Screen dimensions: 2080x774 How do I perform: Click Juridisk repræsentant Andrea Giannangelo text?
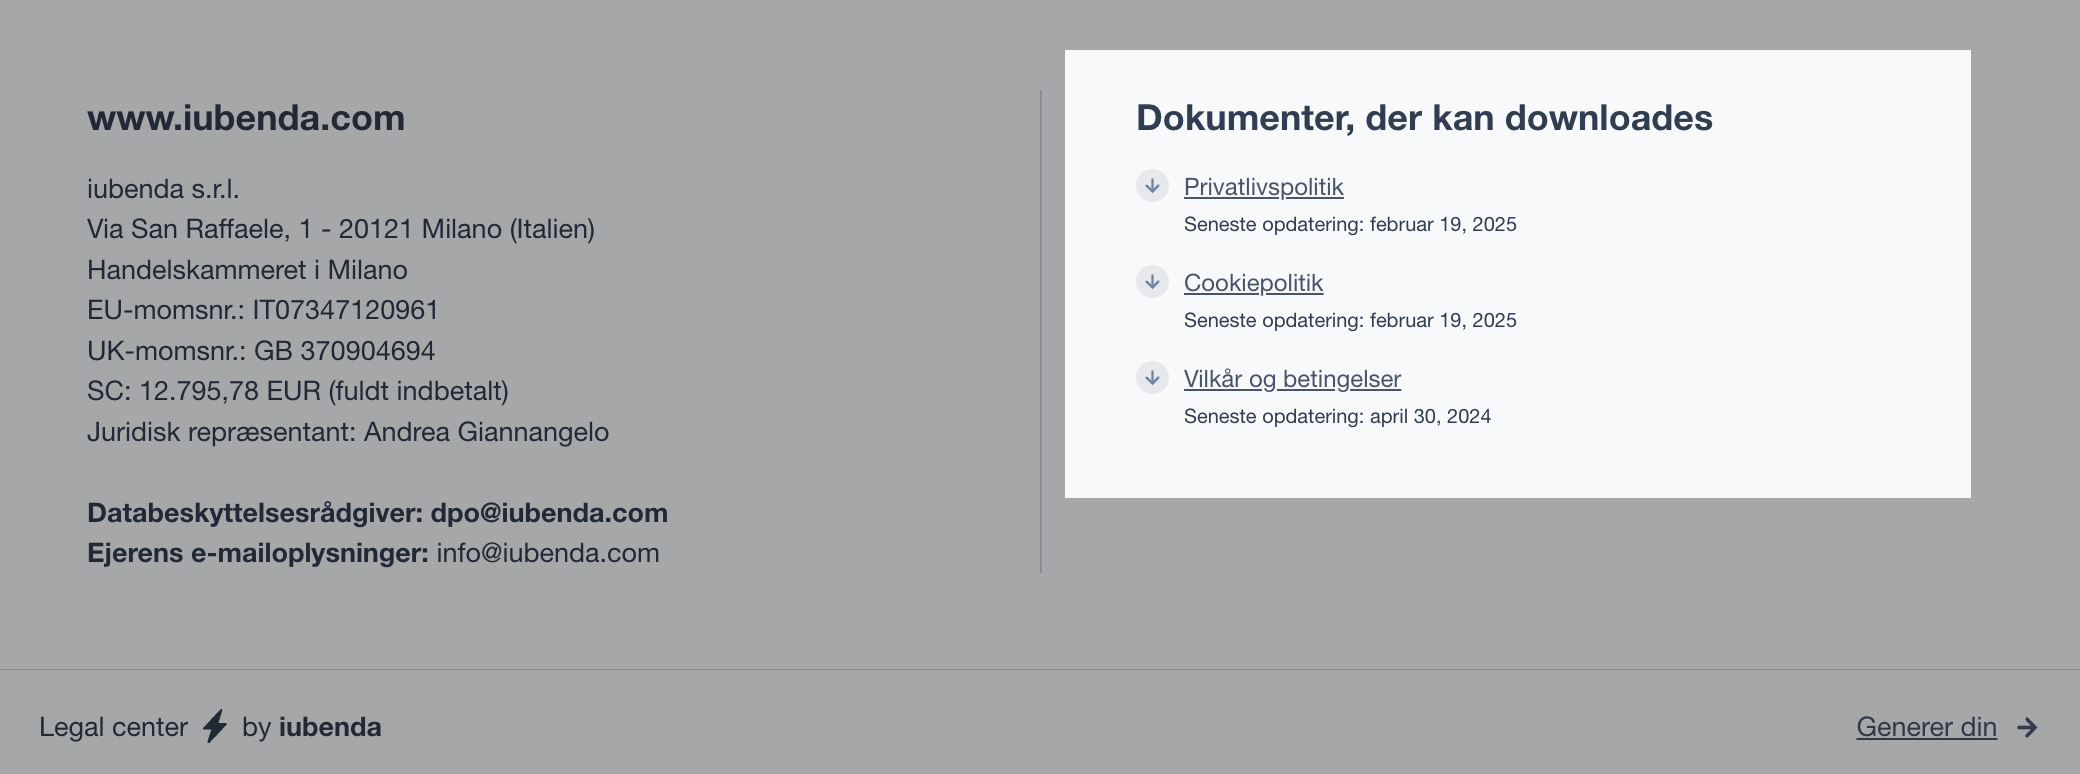[x=348, y=432]
